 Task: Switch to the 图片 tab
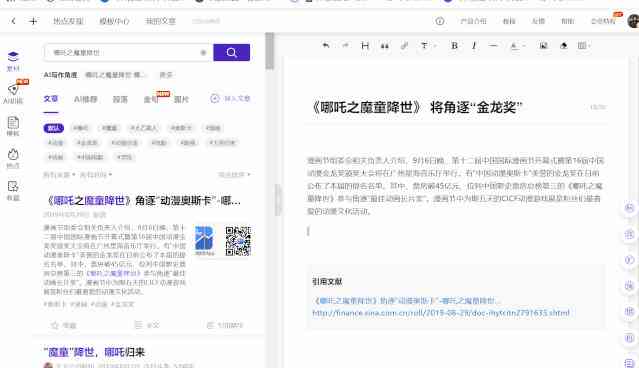click(x=181, y=99)
